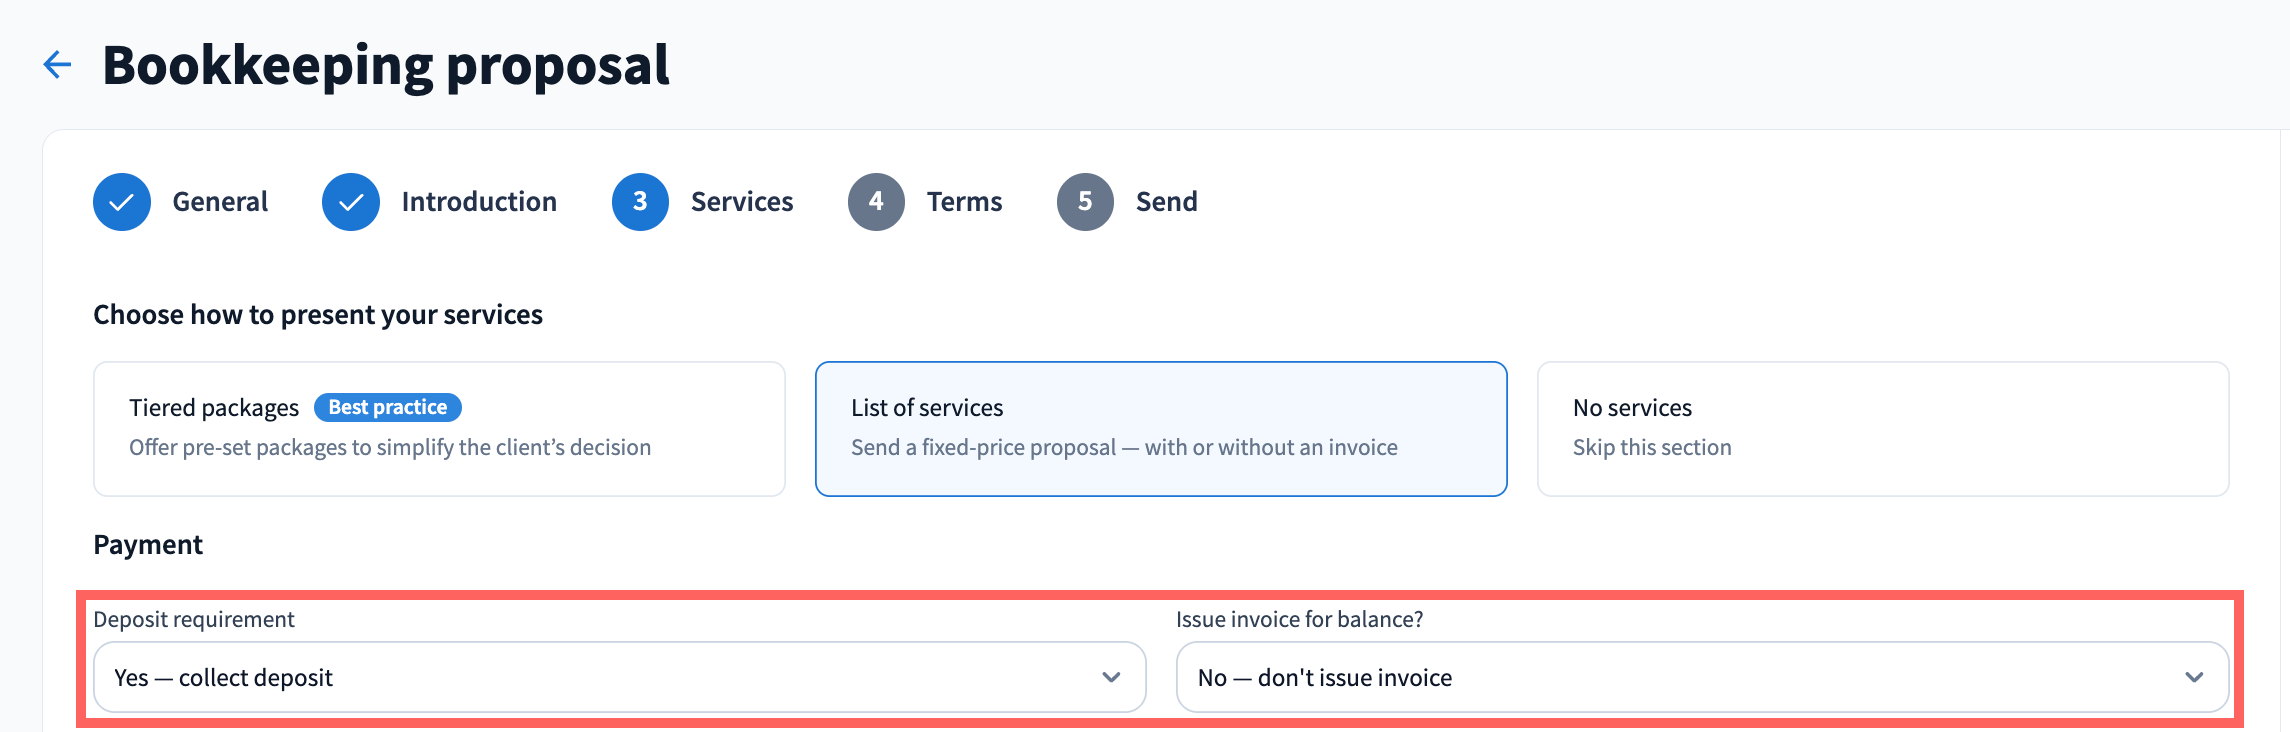The image size is (2290, 732).
Task: Choose the No services option card
Action: (x=1883, y=429)
